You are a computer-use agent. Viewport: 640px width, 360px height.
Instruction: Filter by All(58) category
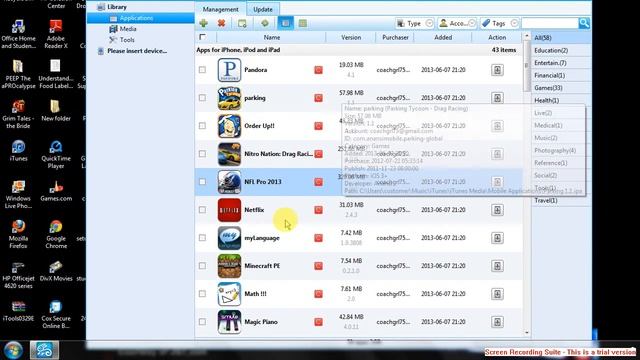561,38
